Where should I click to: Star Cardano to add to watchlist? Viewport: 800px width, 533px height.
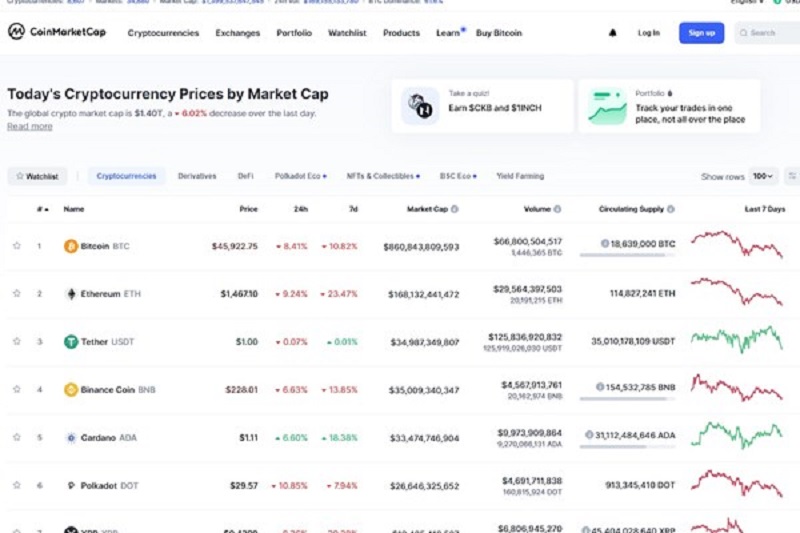tap(17, 437)
